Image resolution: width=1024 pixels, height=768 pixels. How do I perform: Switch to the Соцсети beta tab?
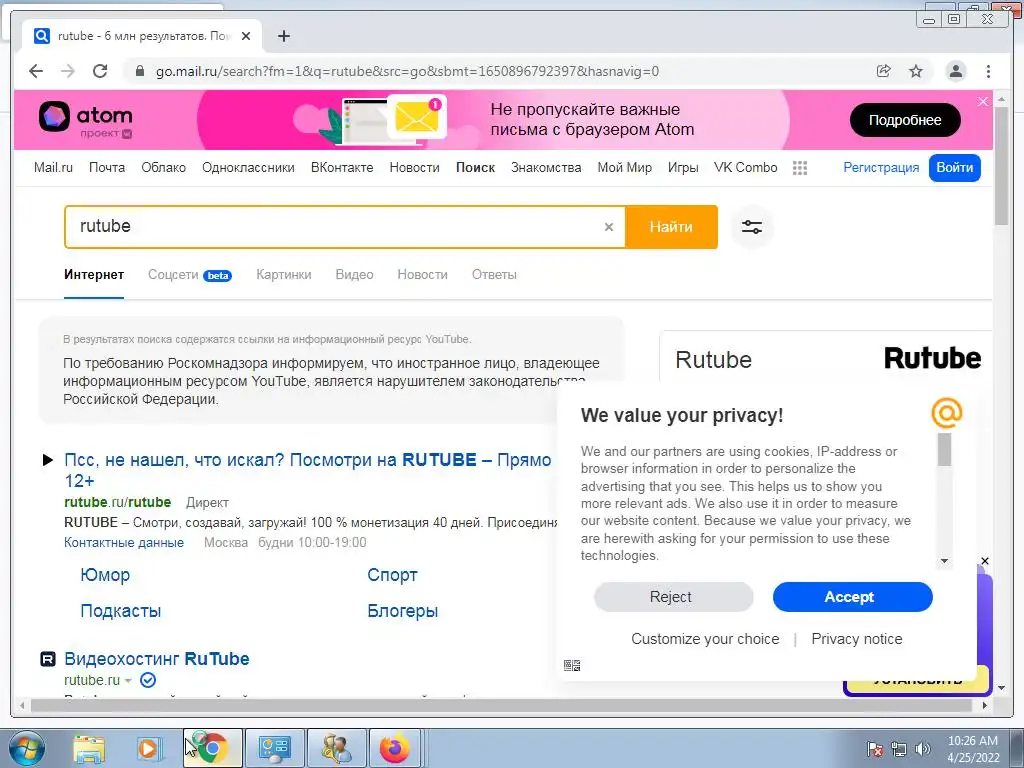point(189,275)
